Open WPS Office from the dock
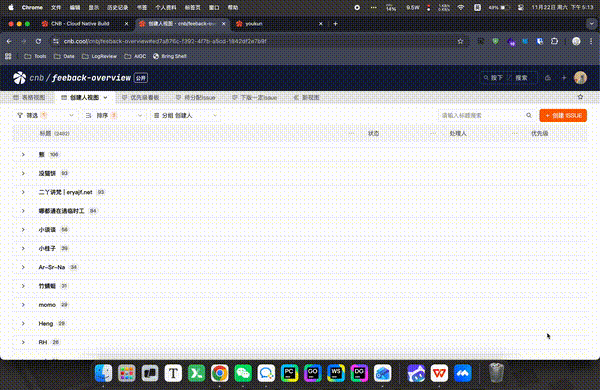This screenshot has height=390, width=600. point(439,373)
